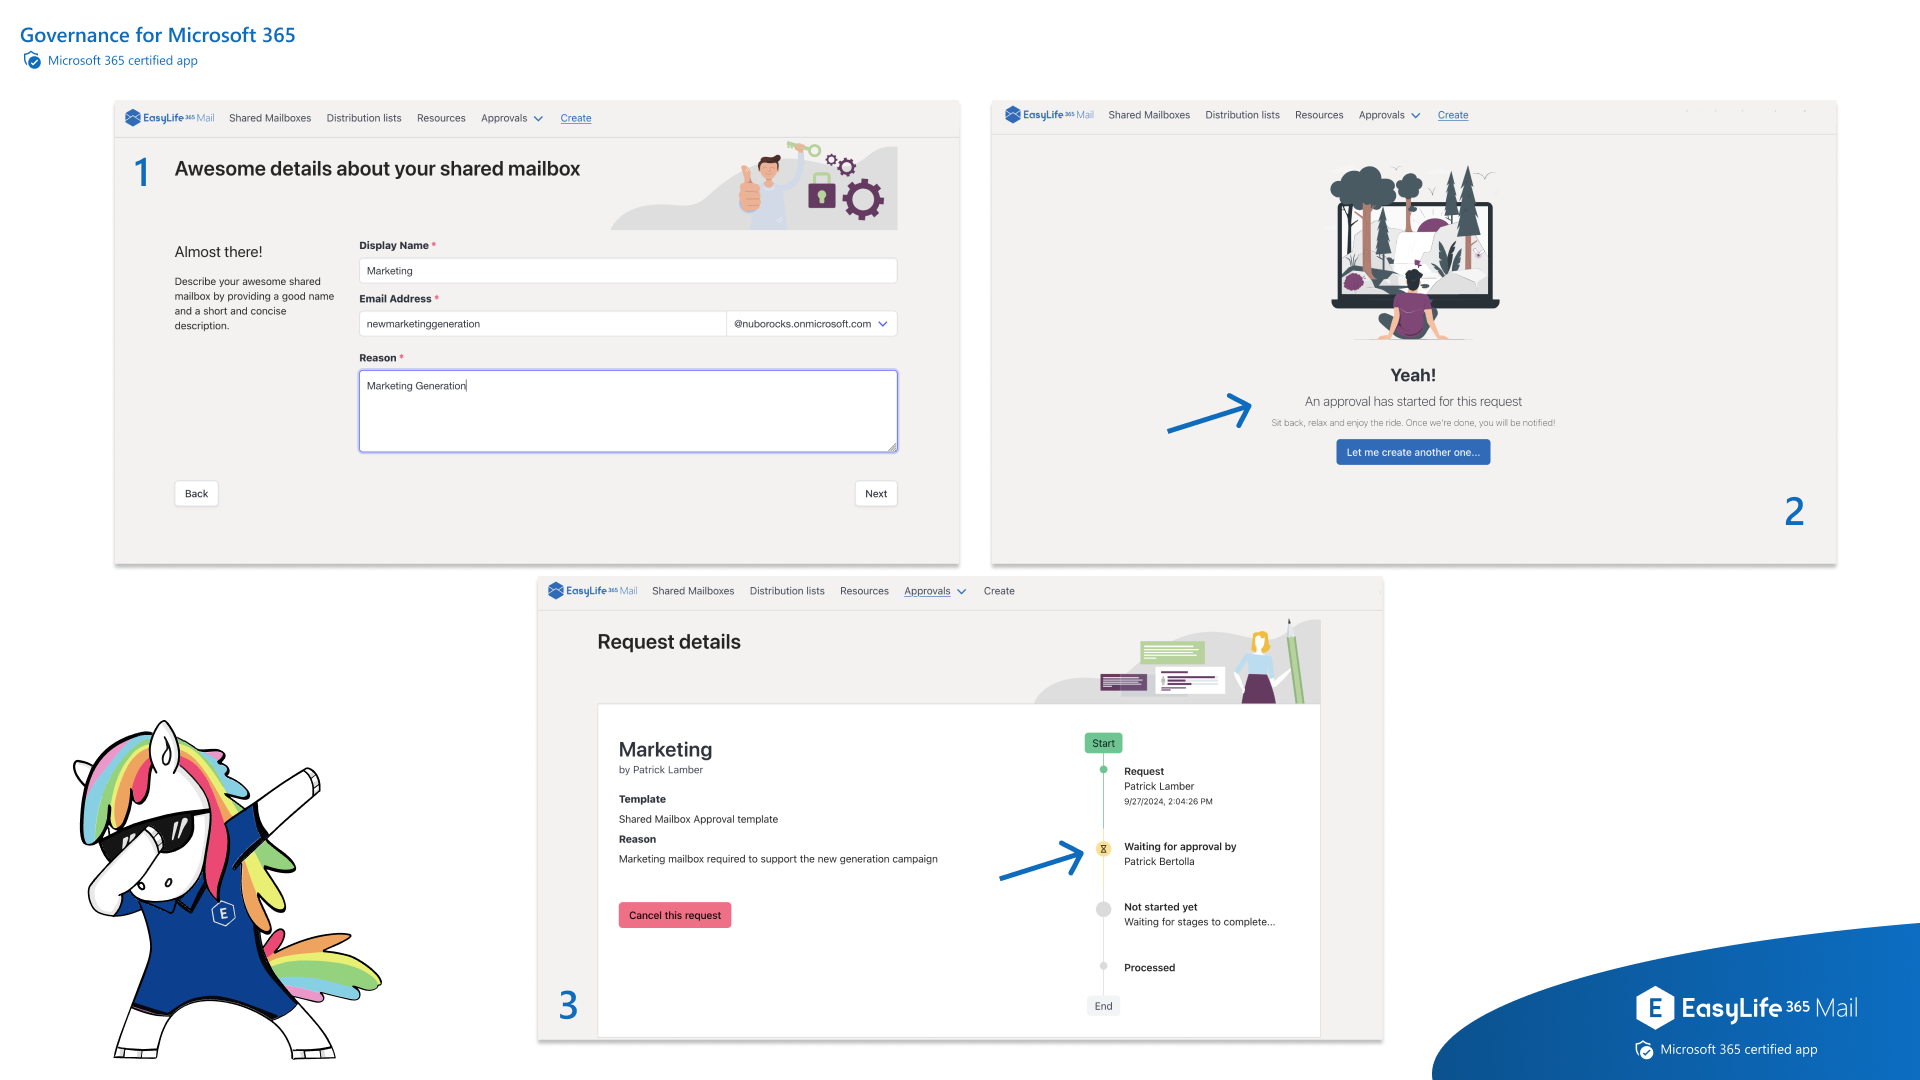Click the Next button on step 1
This screenshot has height=1080, width=1920.
tap(876, 493)
